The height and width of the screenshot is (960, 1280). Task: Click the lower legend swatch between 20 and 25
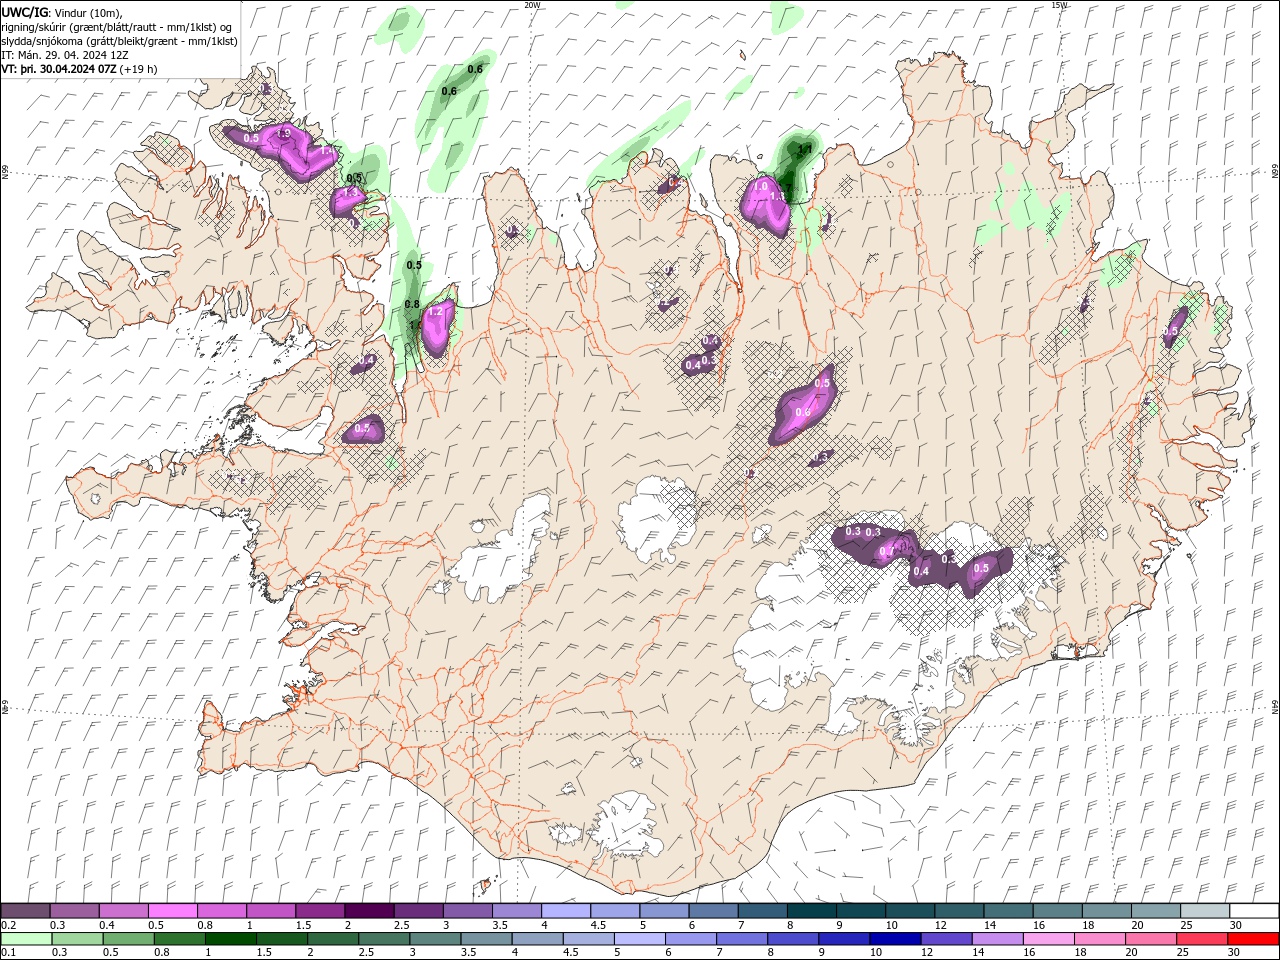pyautogui.click(x=1150, y=939)
